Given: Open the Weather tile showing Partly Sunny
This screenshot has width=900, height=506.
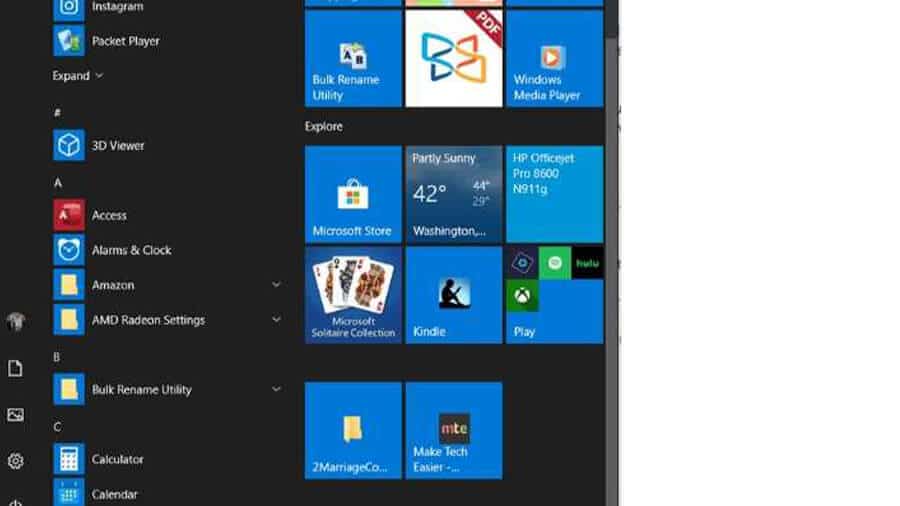Looking at the screenshot, I should (454, 194).
